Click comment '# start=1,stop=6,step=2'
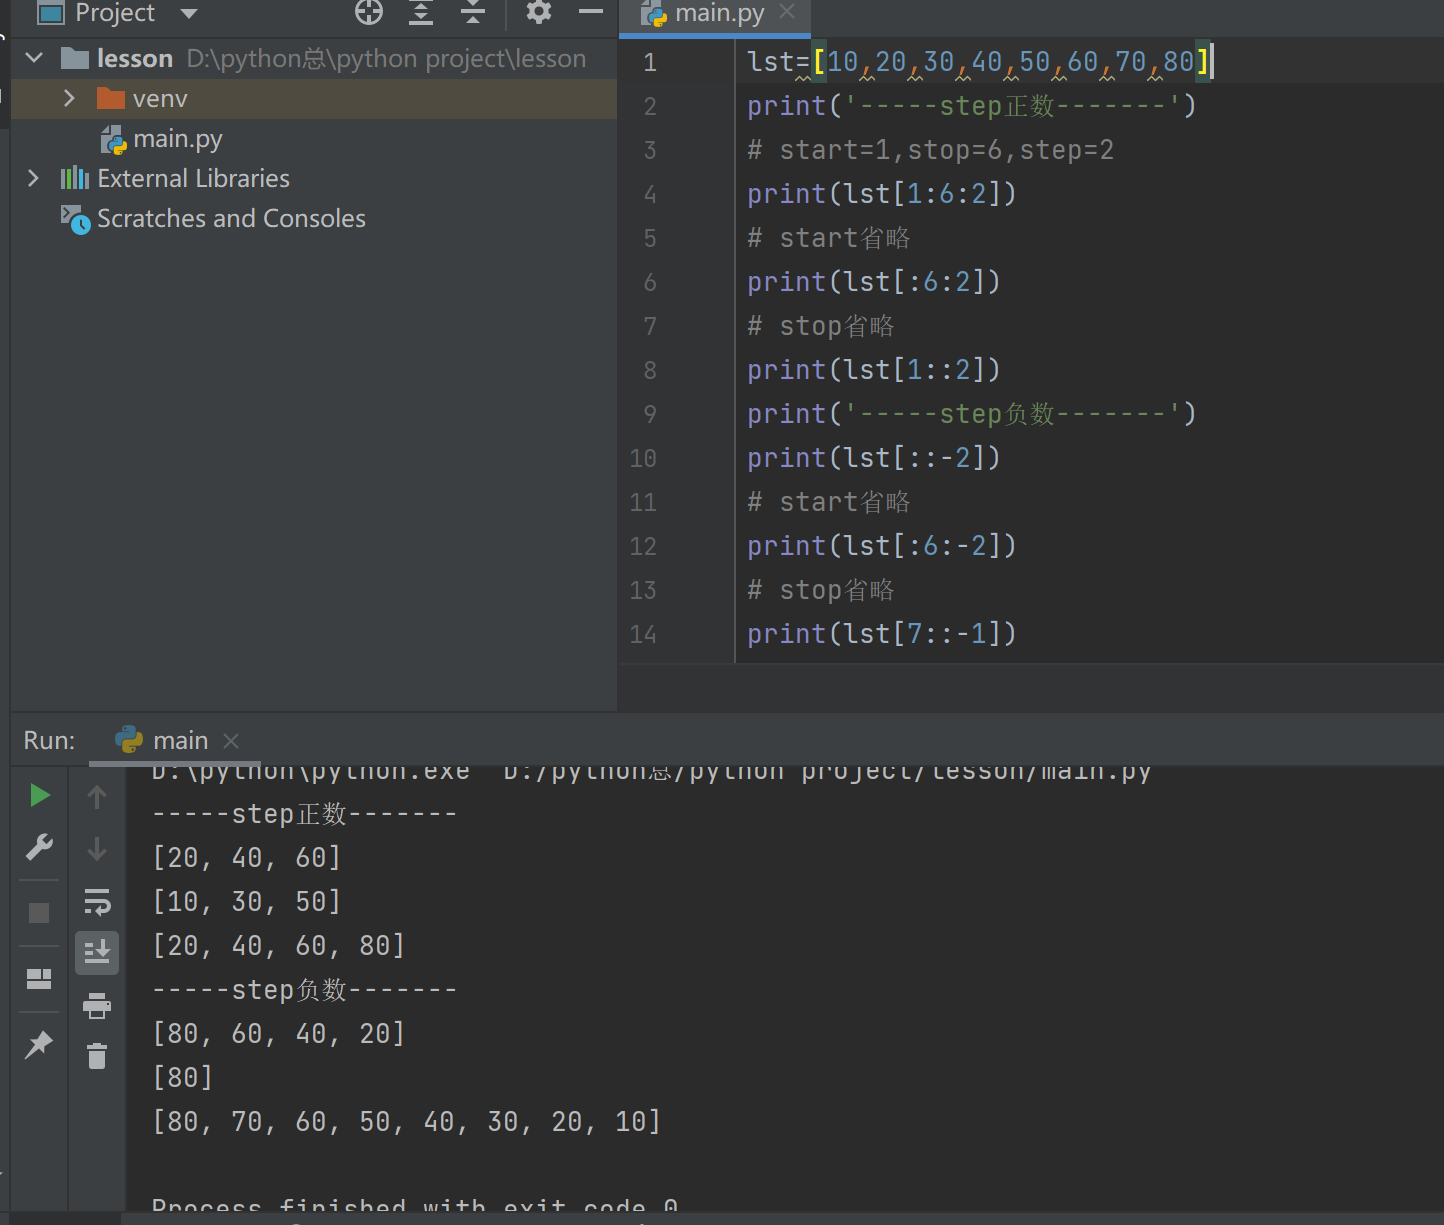Screen dimensions: 1444x1225 tap(931, 150)
